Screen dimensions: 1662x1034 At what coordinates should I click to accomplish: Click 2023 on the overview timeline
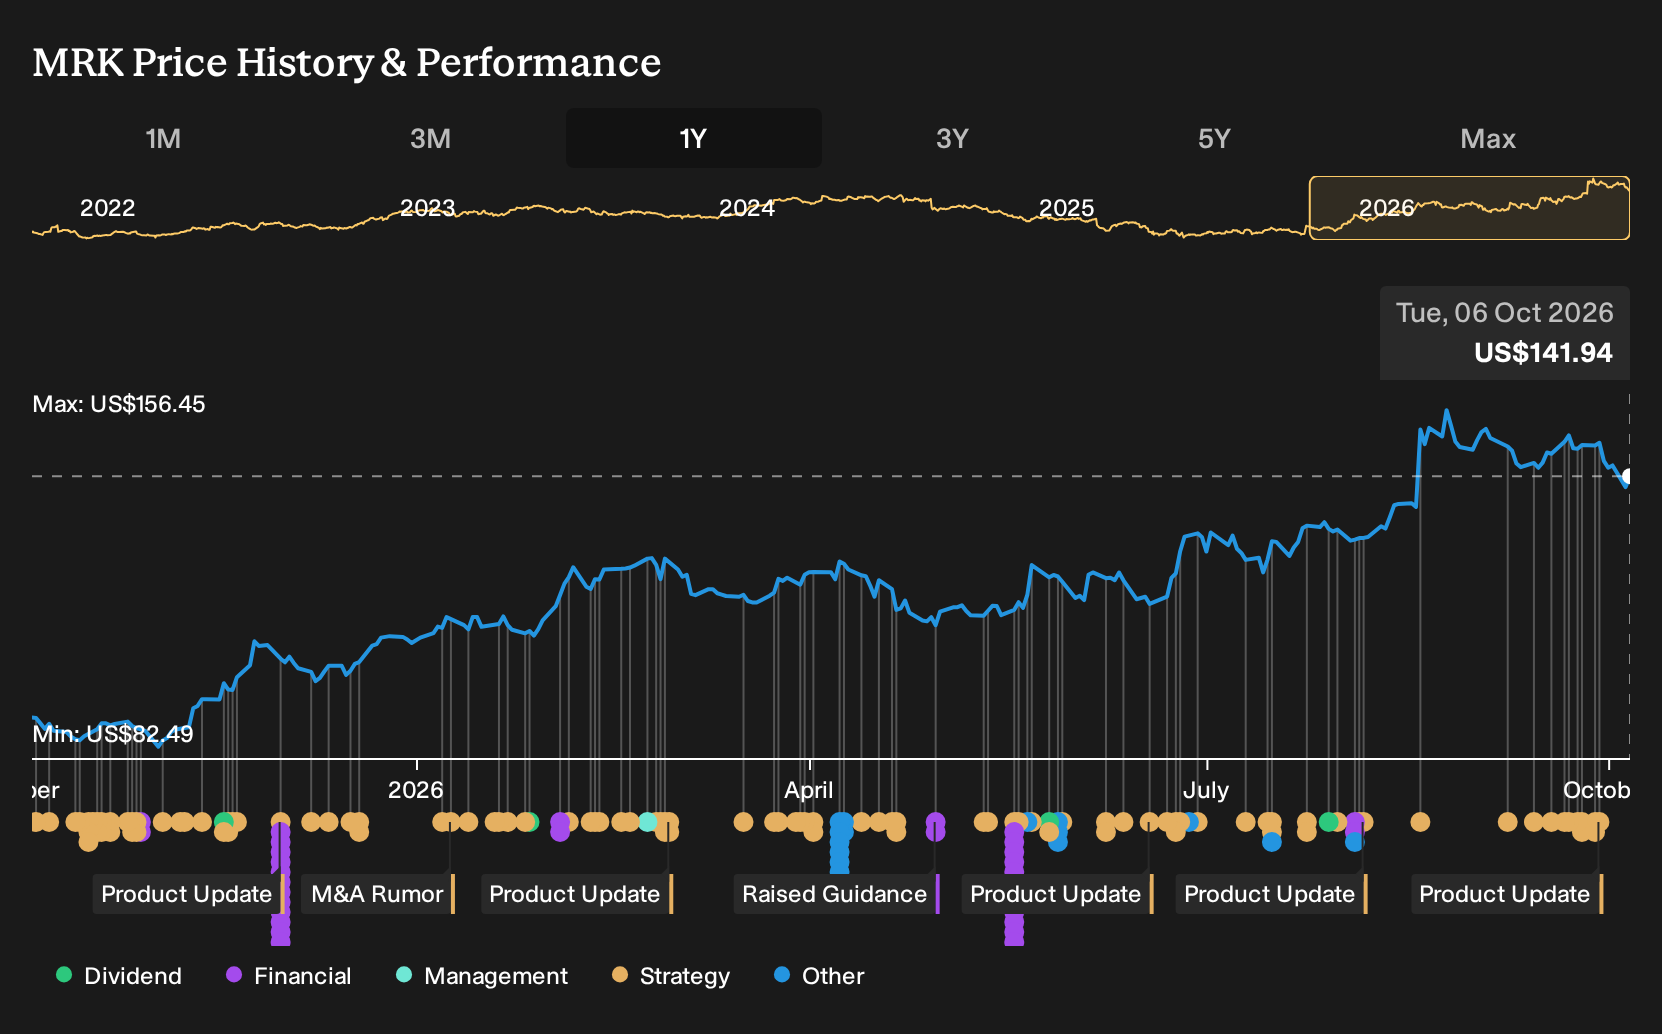coord(427,208)
